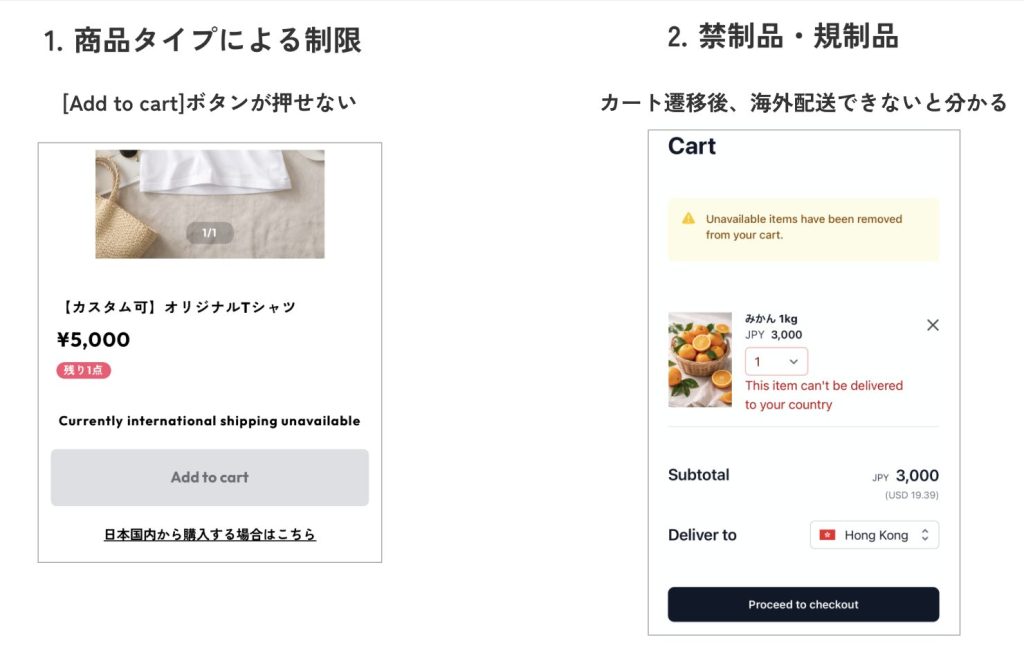Follow the 日本国内から購入する場合はこちら link
Screen dimensions: 1024x648
[210, 535]
